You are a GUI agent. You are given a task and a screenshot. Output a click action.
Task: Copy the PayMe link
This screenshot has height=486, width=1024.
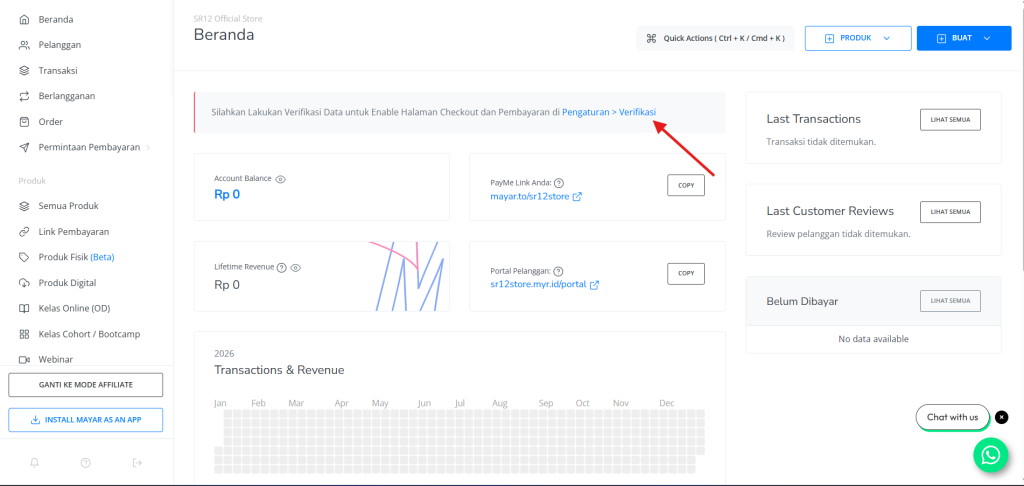click(685, 186)
